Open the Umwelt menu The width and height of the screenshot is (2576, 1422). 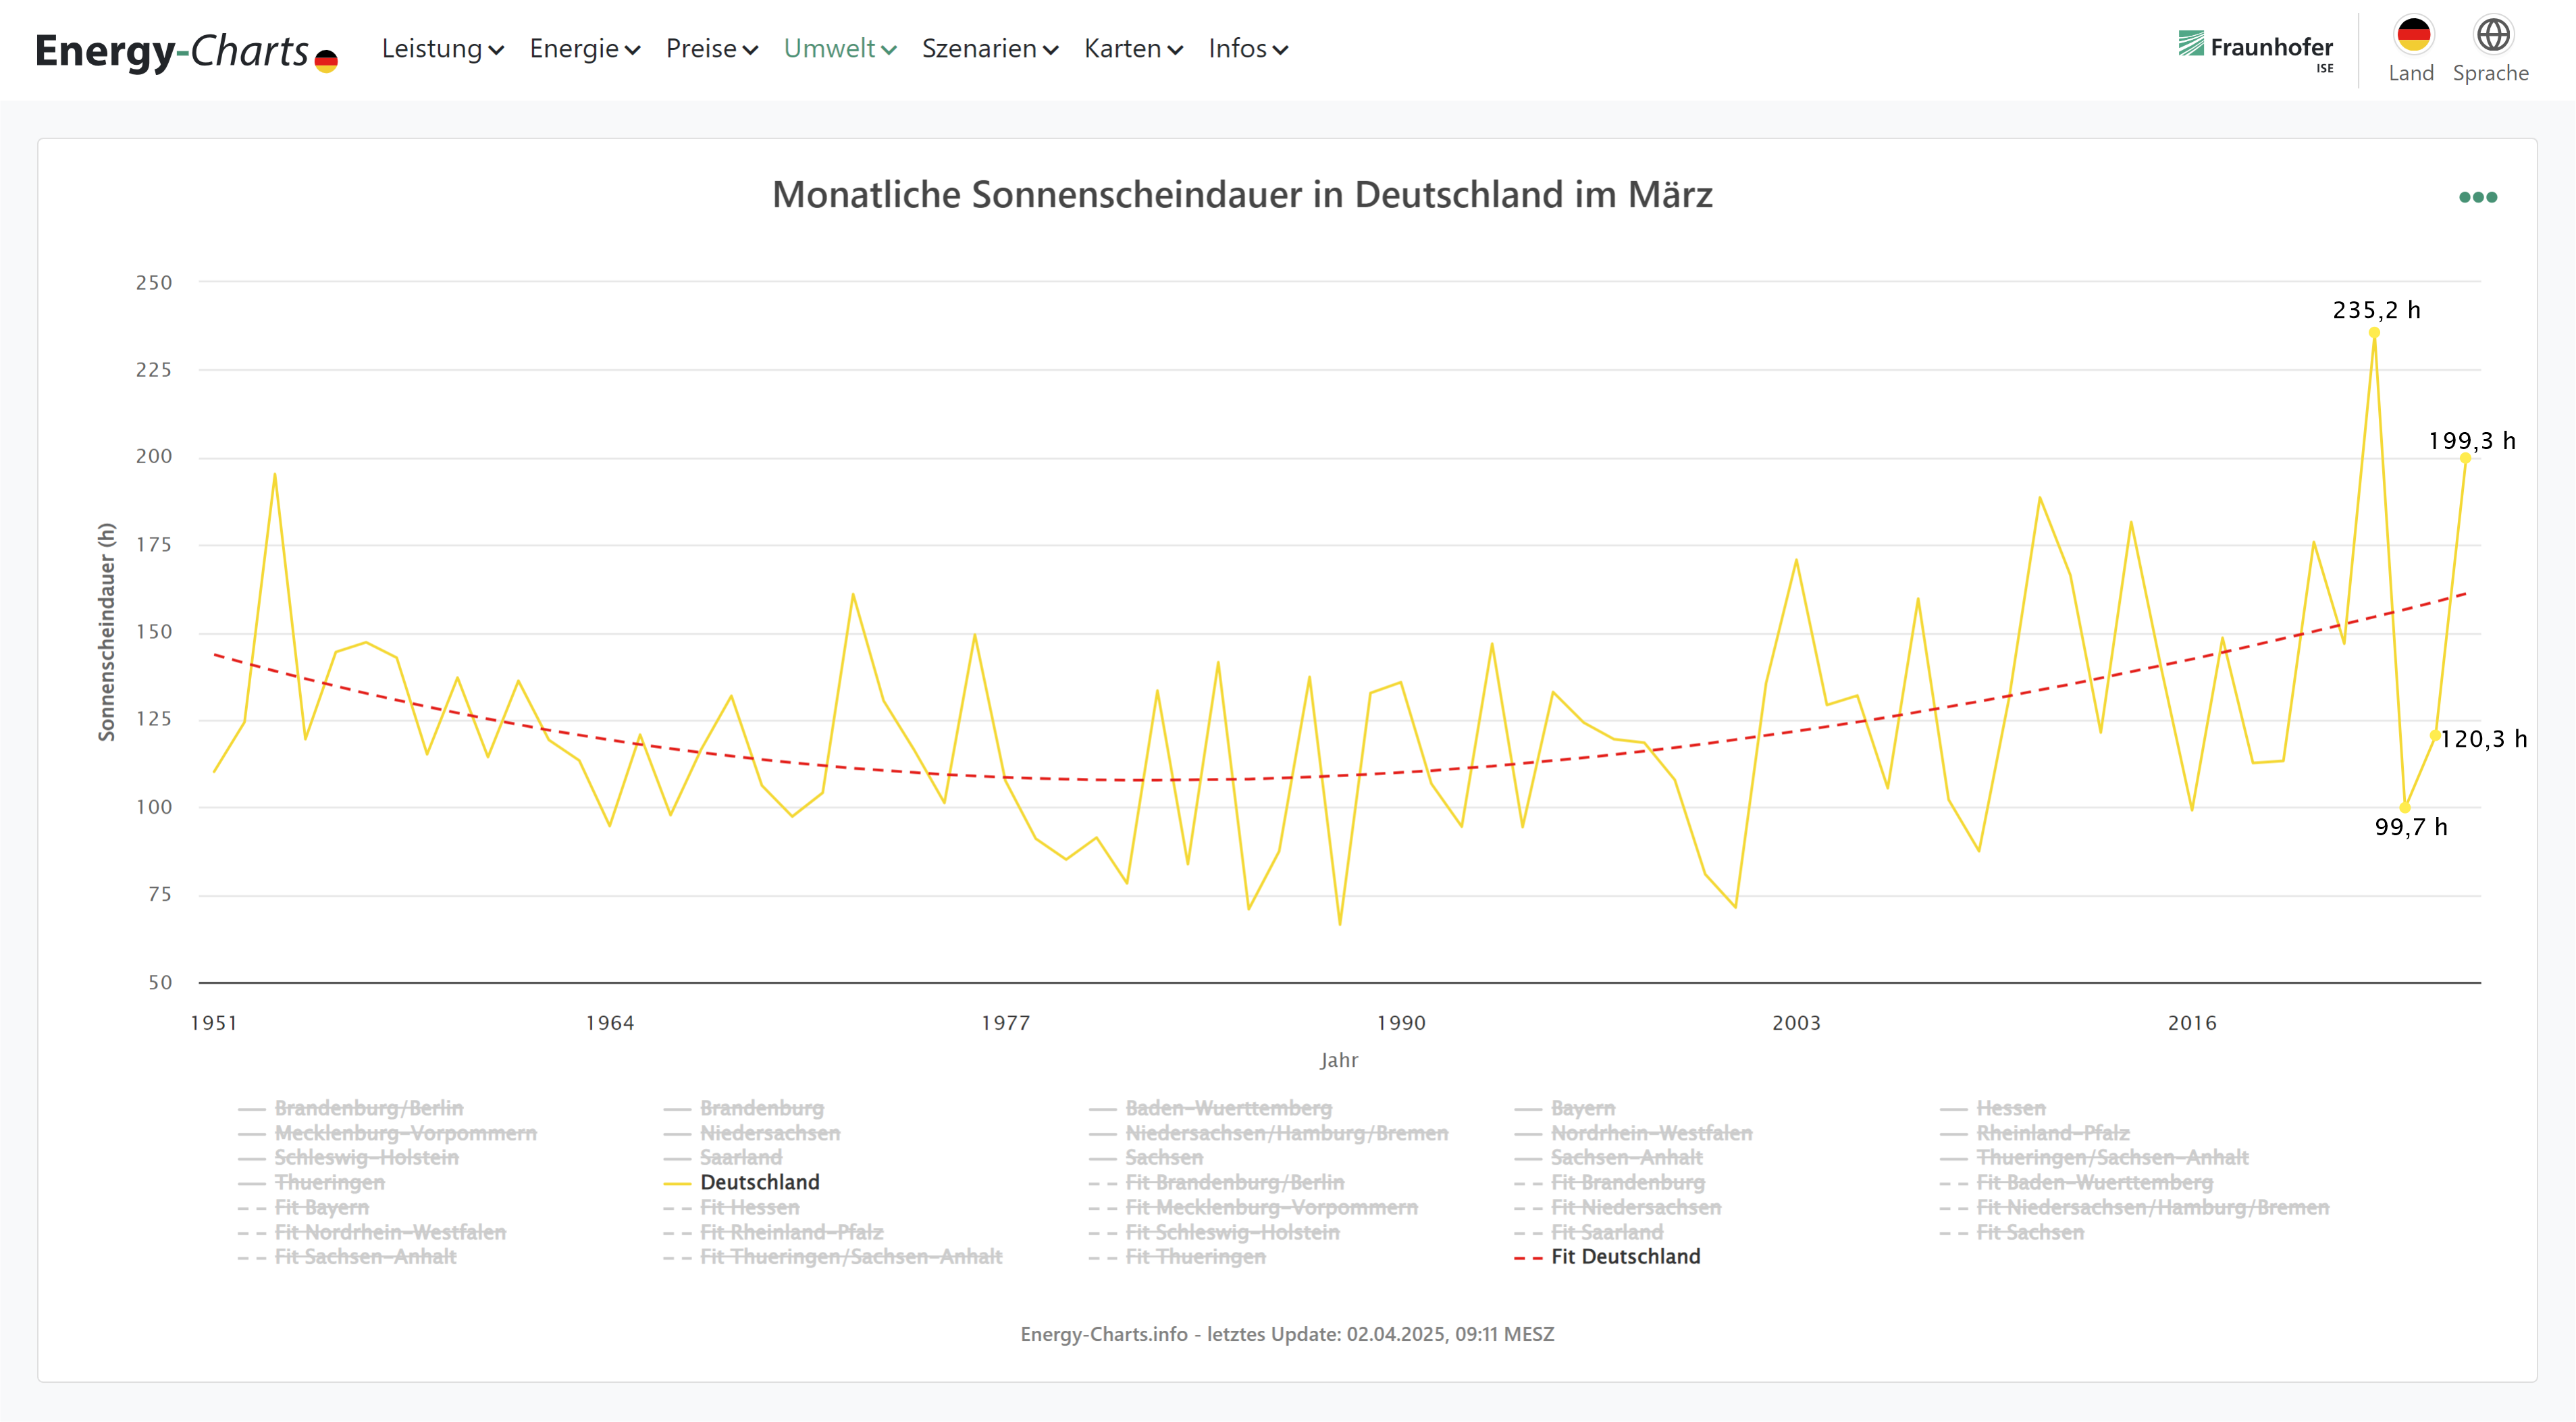tap(840, 48)
